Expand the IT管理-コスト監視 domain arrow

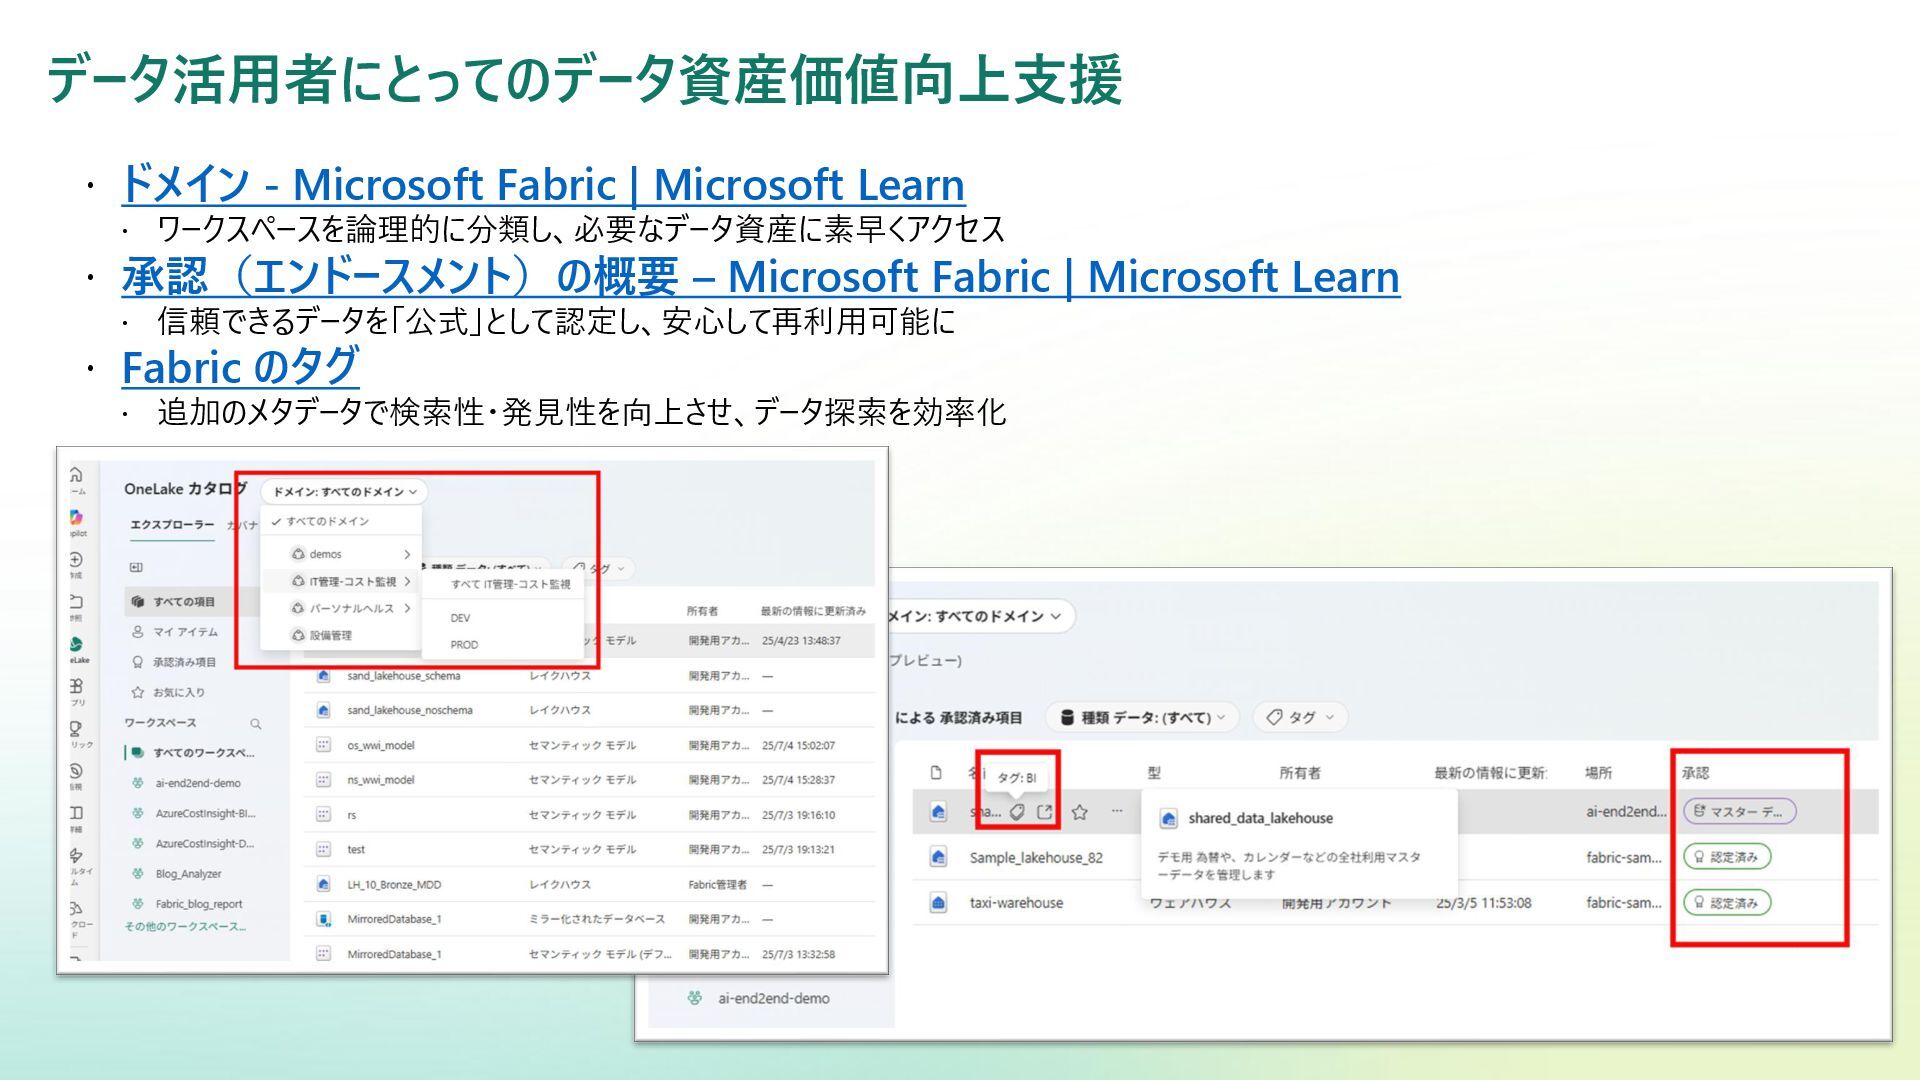pyautogui.click(x=407, y=581)
